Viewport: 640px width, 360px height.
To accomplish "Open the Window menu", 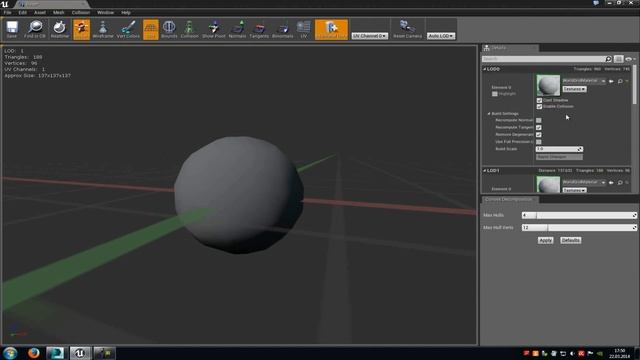I will tap(105, 13).
